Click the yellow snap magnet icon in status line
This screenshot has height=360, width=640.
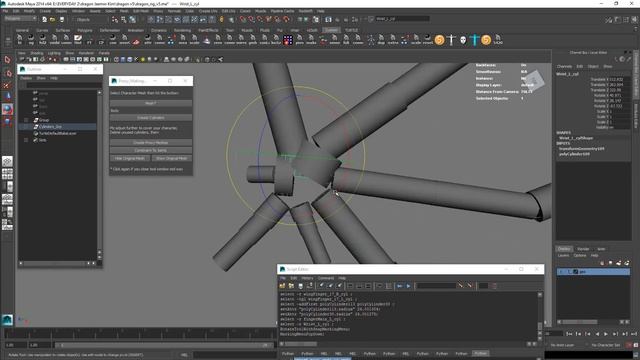click(x=222, y=19)
